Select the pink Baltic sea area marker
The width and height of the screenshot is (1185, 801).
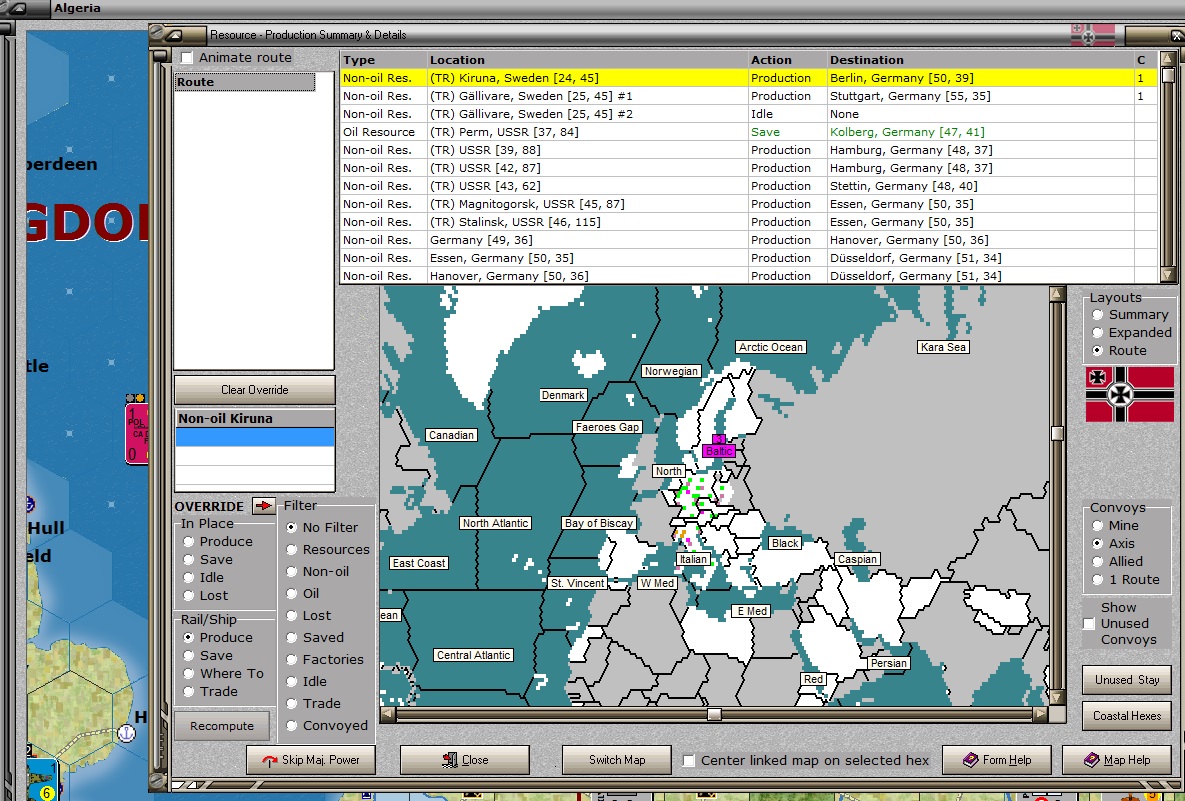[719, 451]
